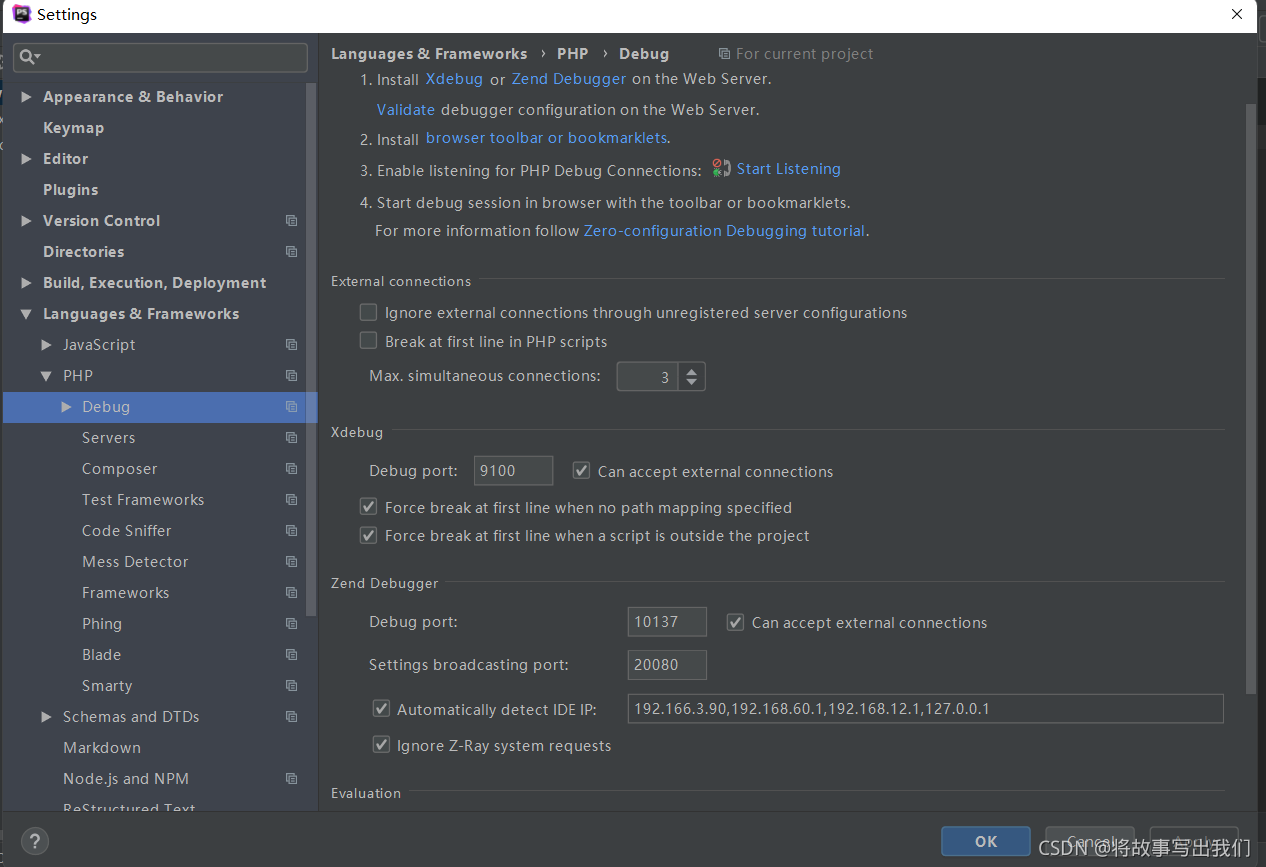Click PHP in the breadcrumb path
The height and width of the screenshot is (867, 1266).
click(x=573, y=54)
